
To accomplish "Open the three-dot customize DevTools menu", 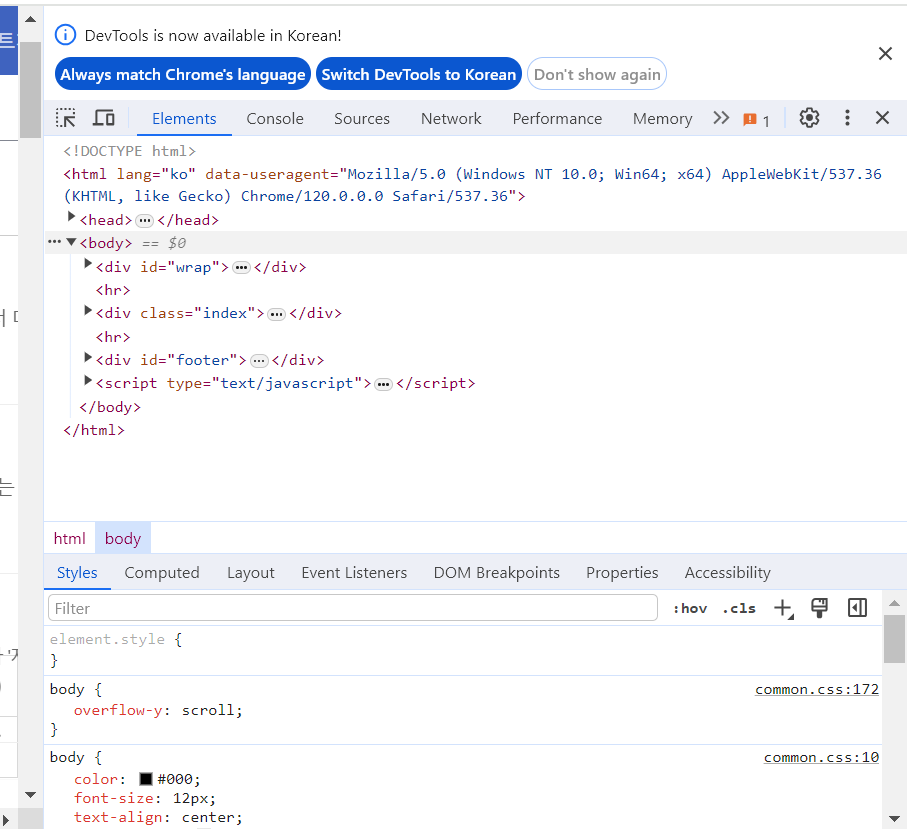I will 847,118.
